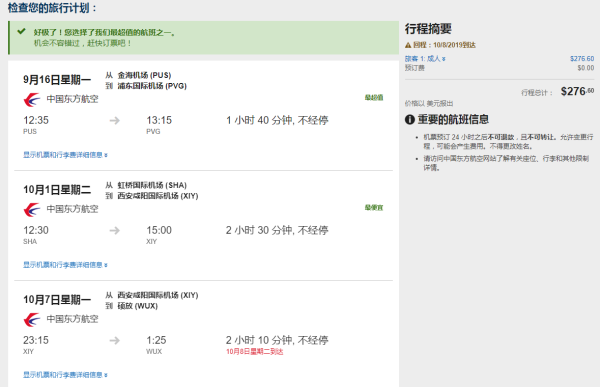Click the 行程摘要 heading
Screen dimensions: 600x387
coord(428,29)
